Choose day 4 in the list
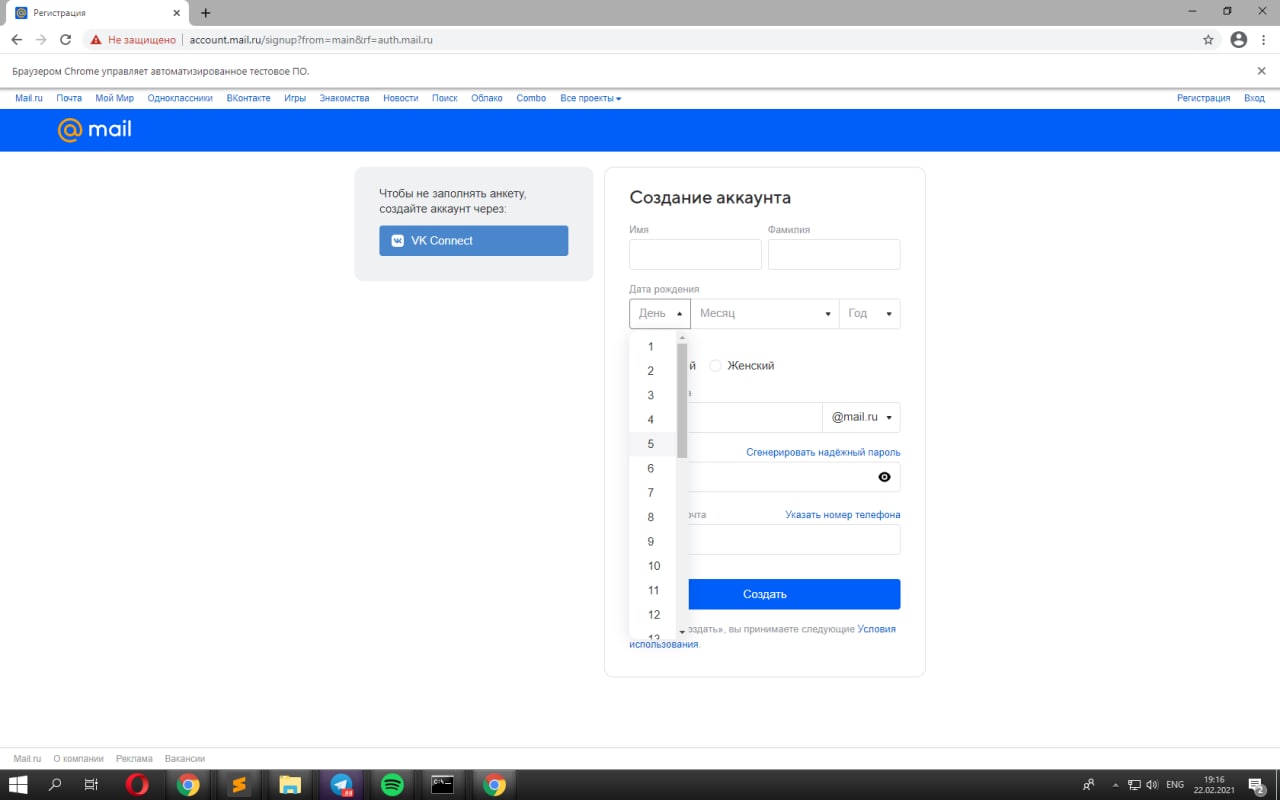This screenshot has width=1280, height=800. point(653,420)
